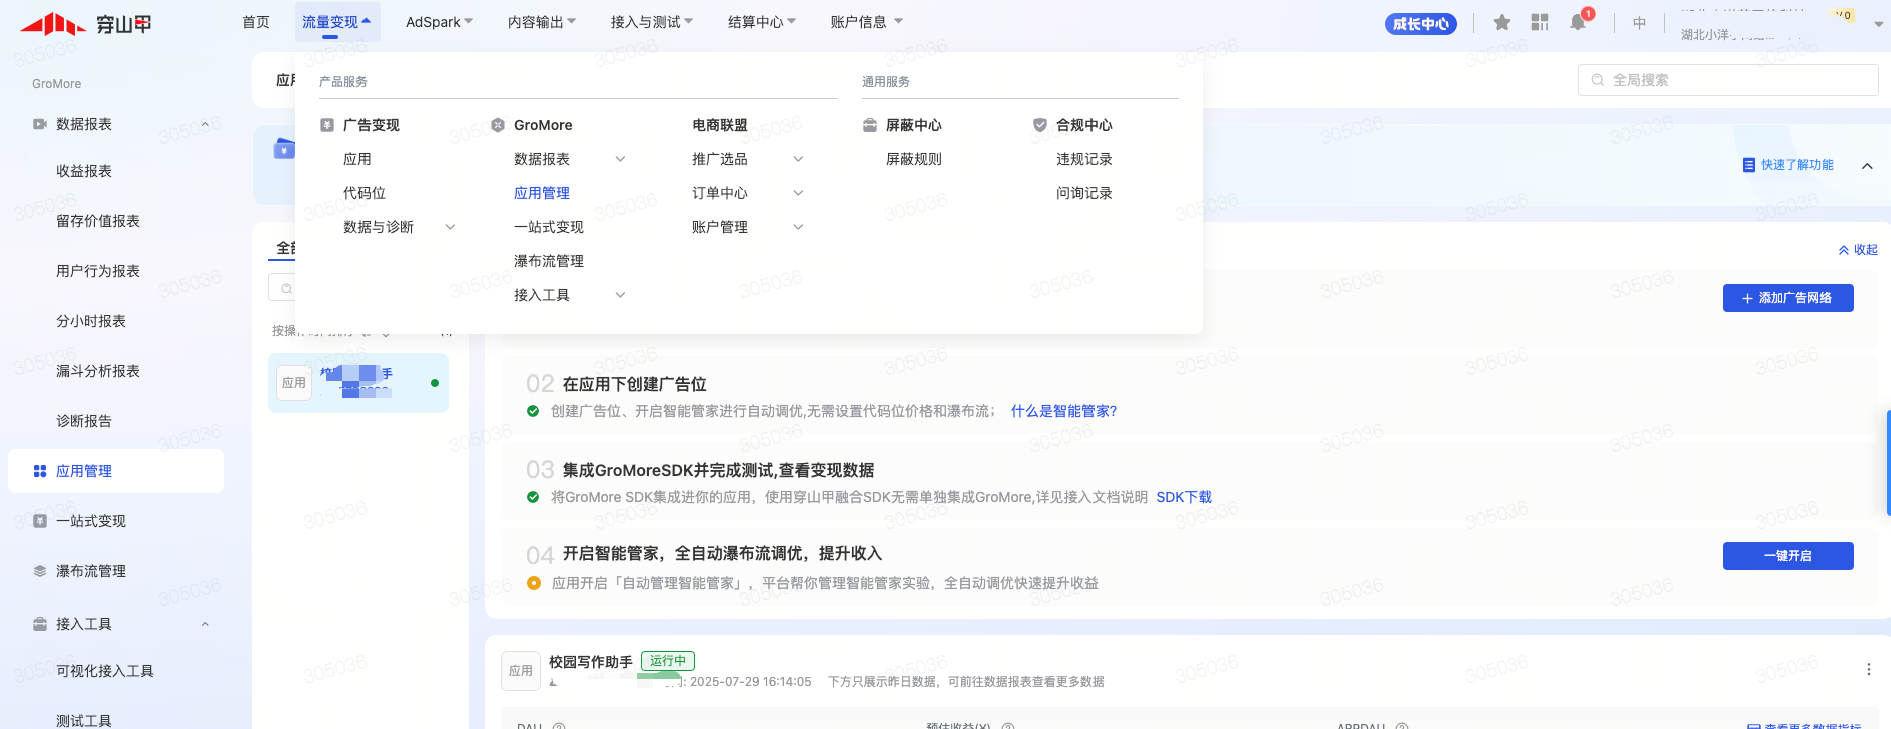Screen dimensions: 1891x729
Task: Select 违规记录 under 合规中心
Action: coord(1084,159)
